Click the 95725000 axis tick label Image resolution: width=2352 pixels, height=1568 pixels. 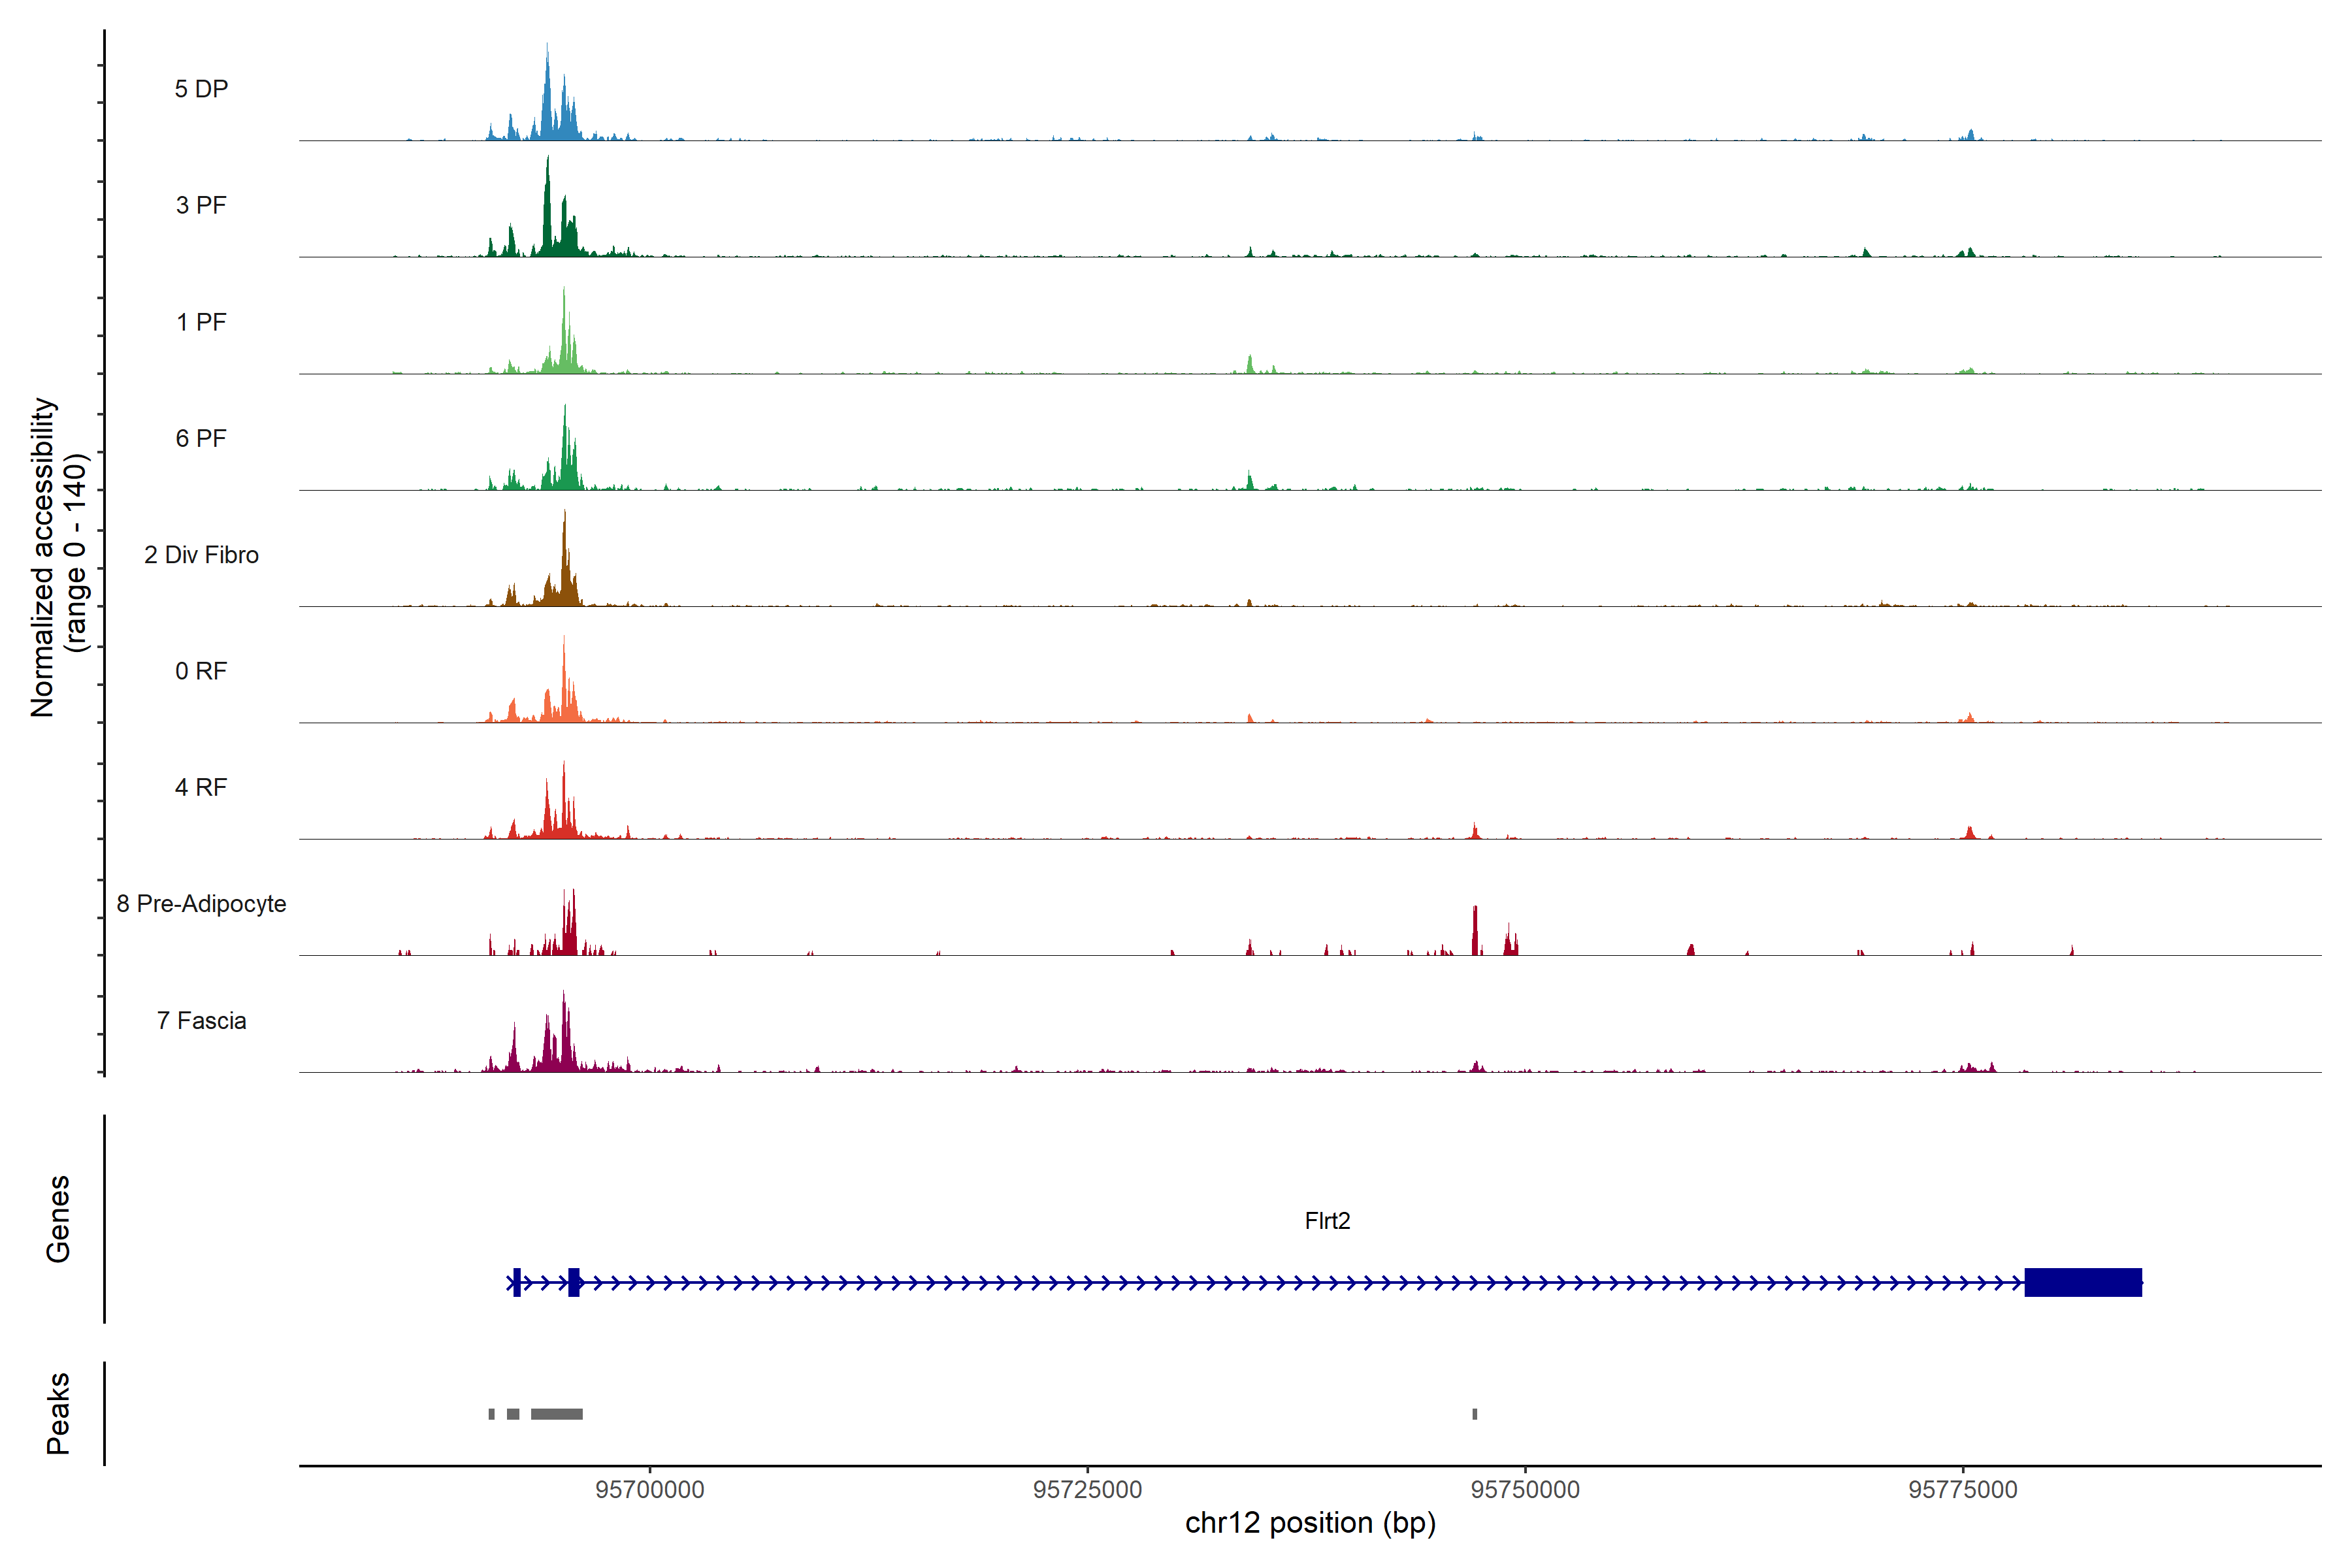[1087, 1489]
